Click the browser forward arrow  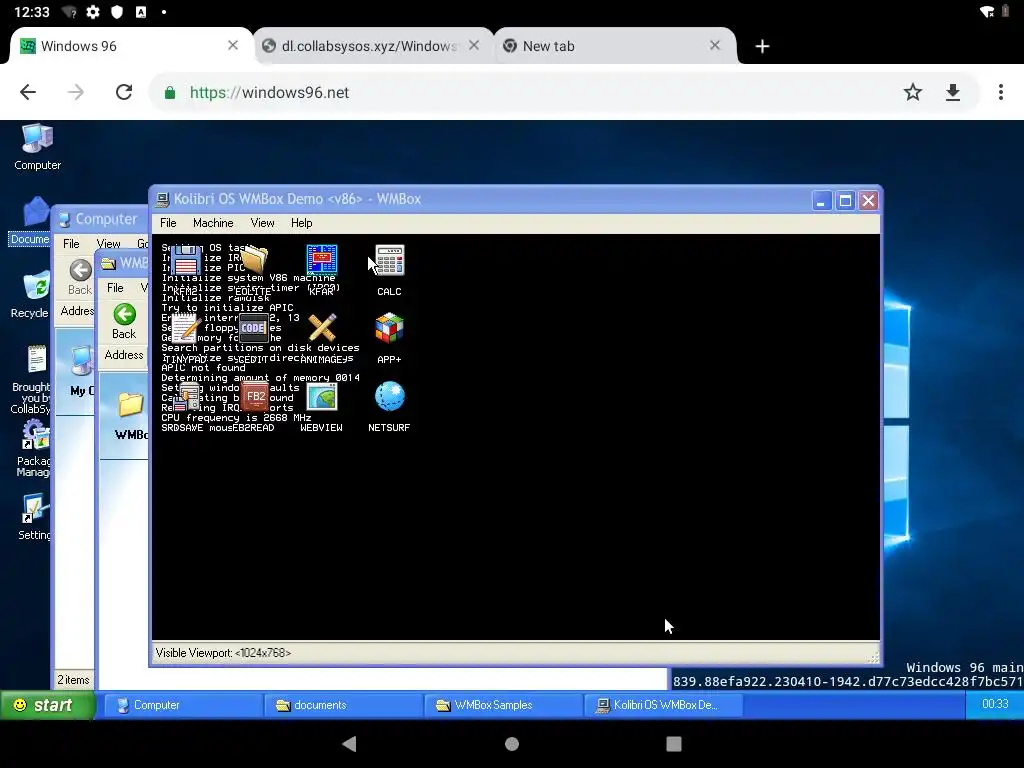tap(76, 92)
